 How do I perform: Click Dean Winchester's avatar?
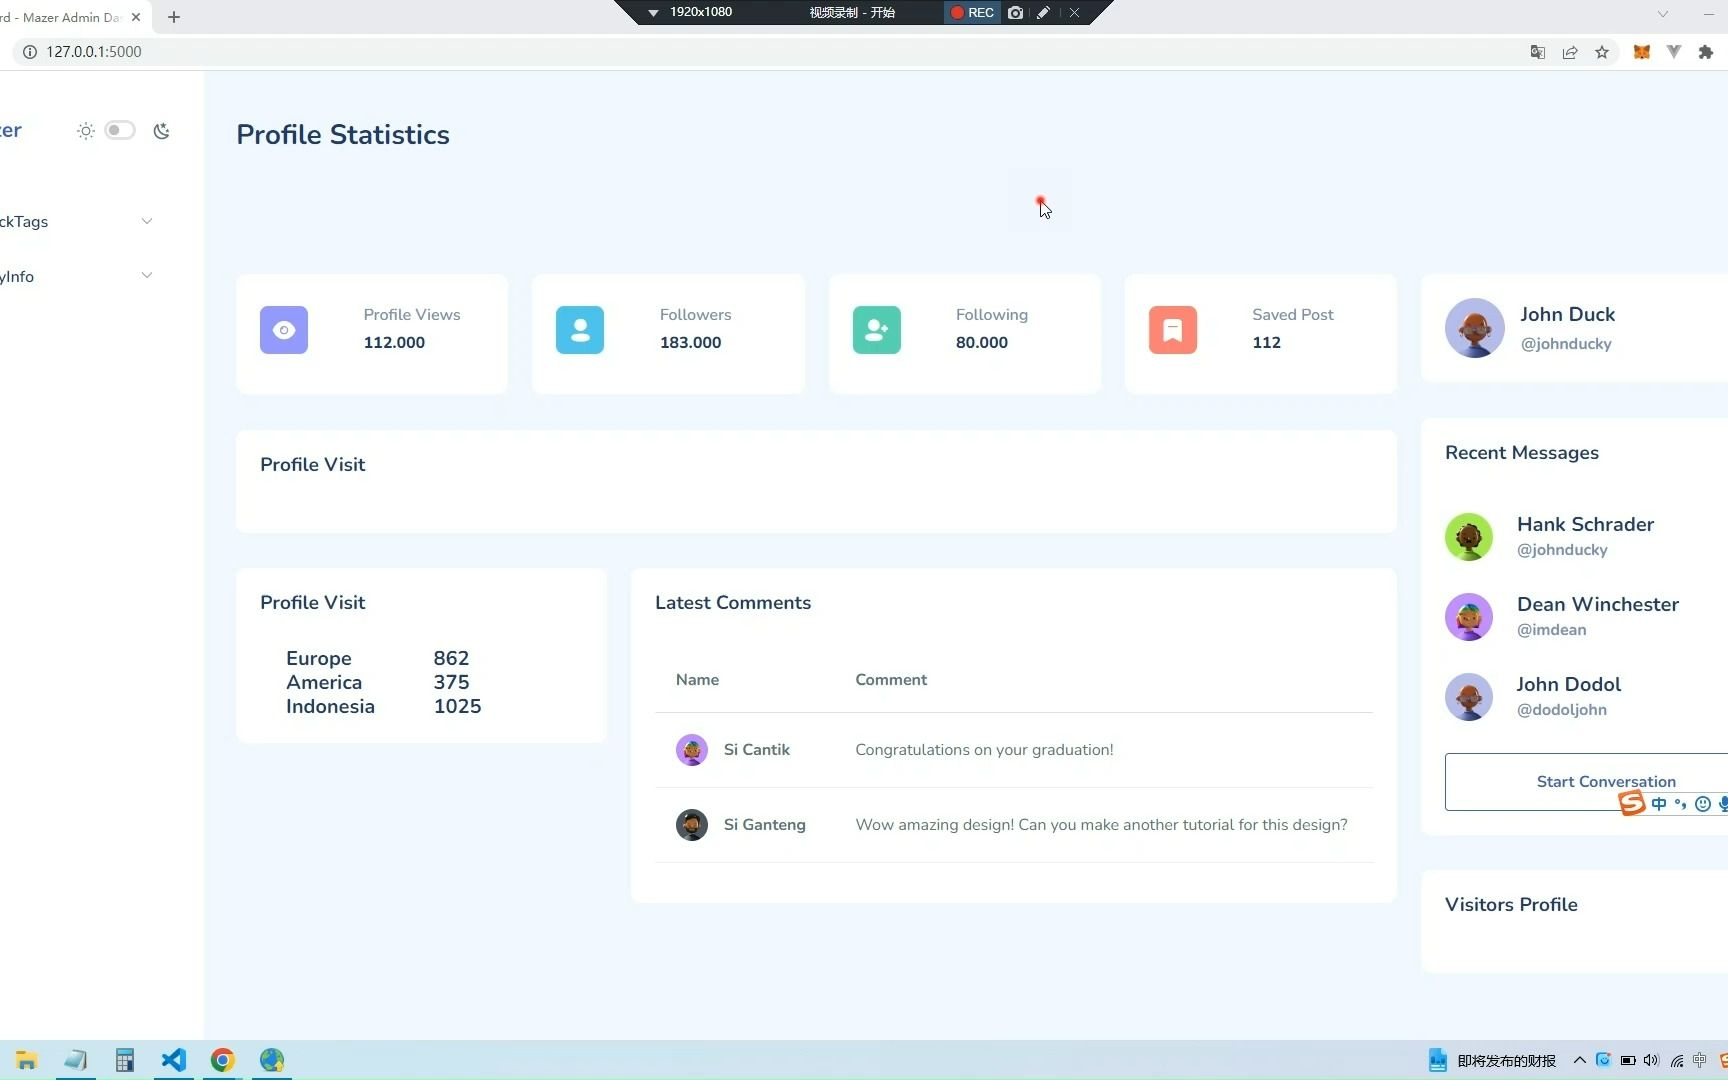[1468, 617]
